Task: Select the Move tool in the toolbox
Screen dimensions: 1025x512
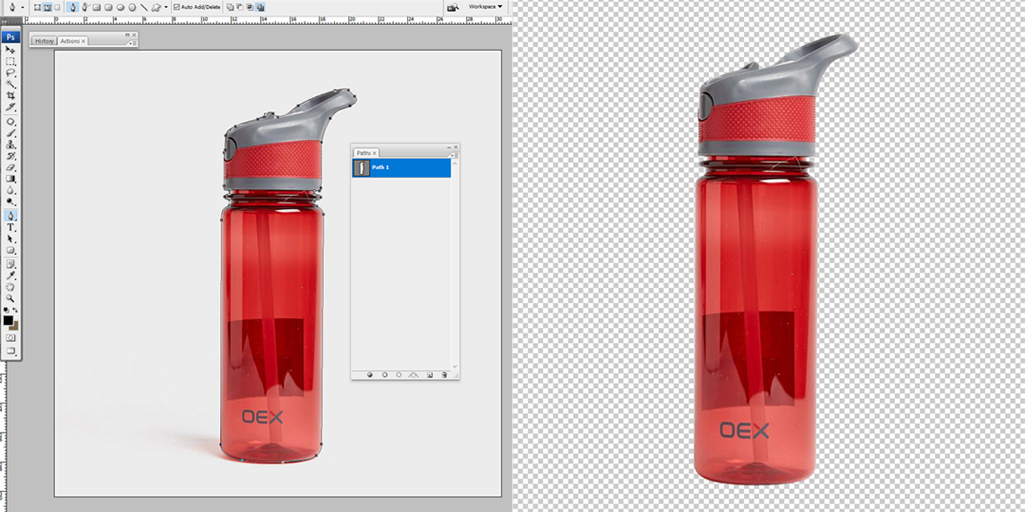Action: tap(10, 49)
